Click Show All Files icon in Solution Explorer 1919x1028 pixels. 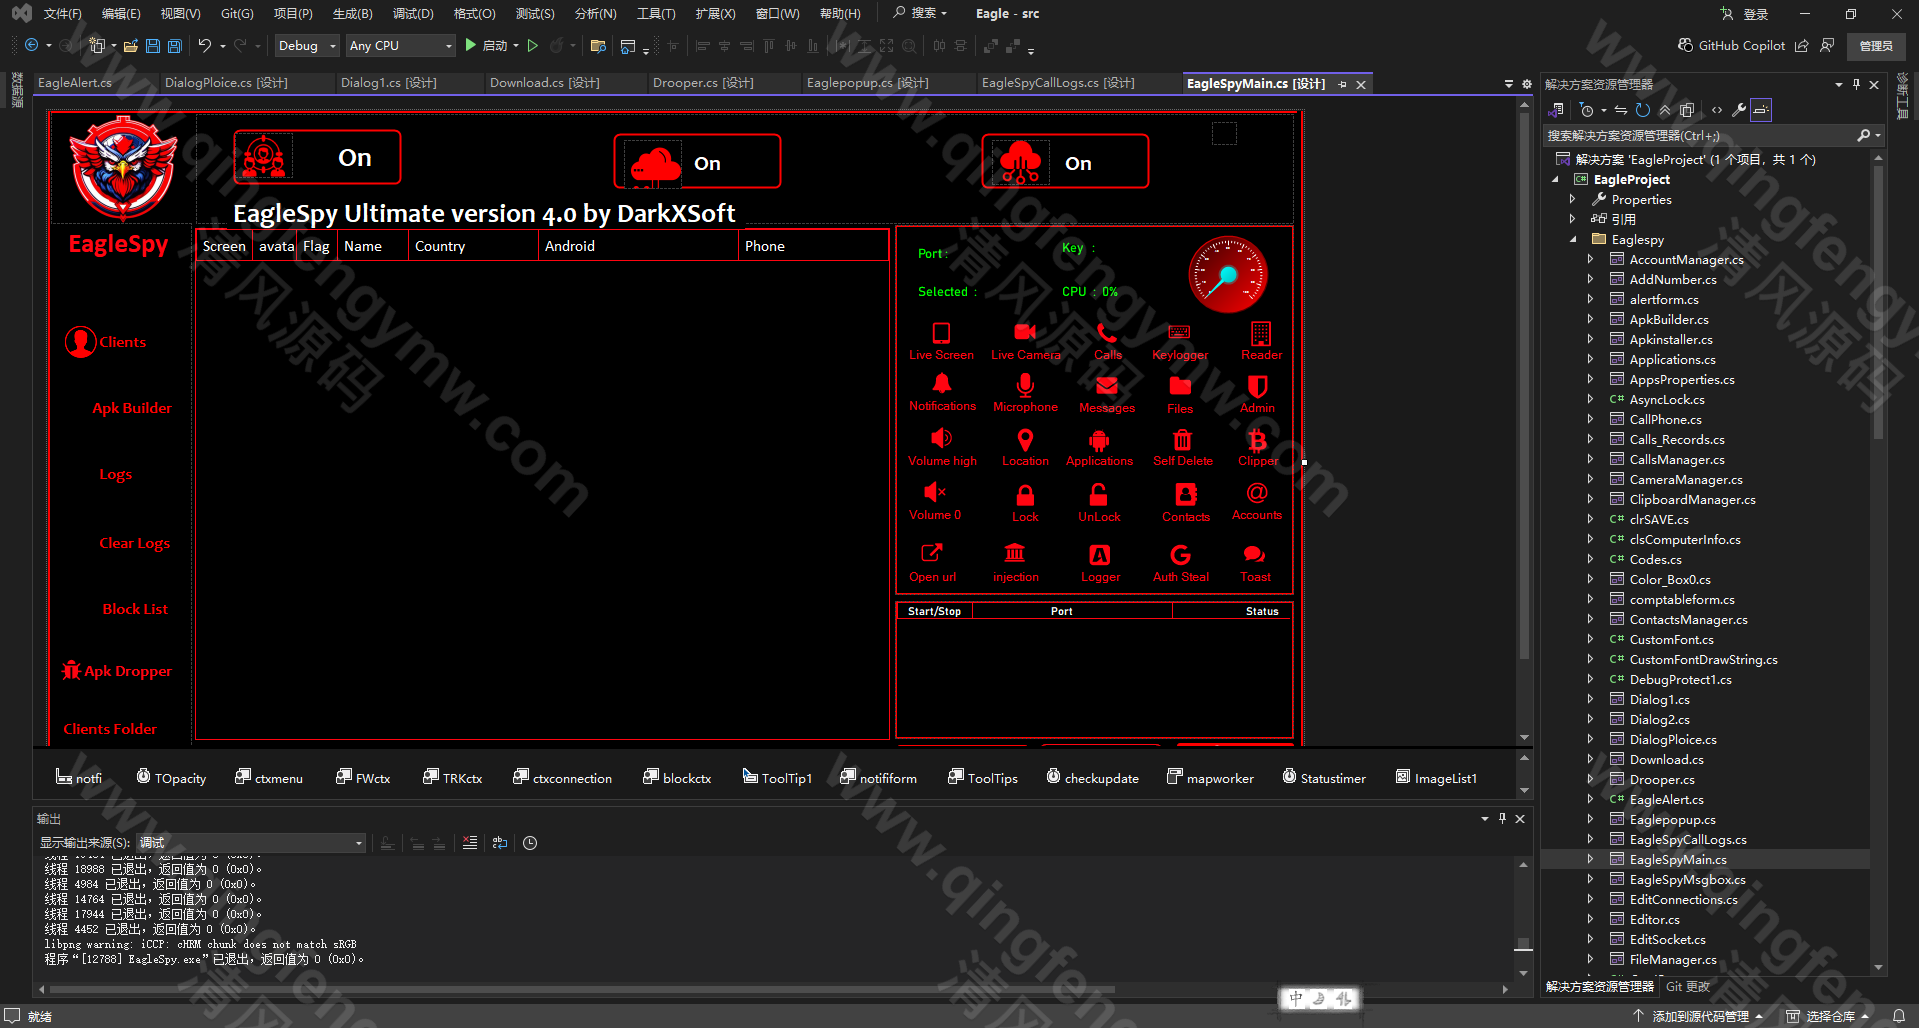tap(1687, 110)
